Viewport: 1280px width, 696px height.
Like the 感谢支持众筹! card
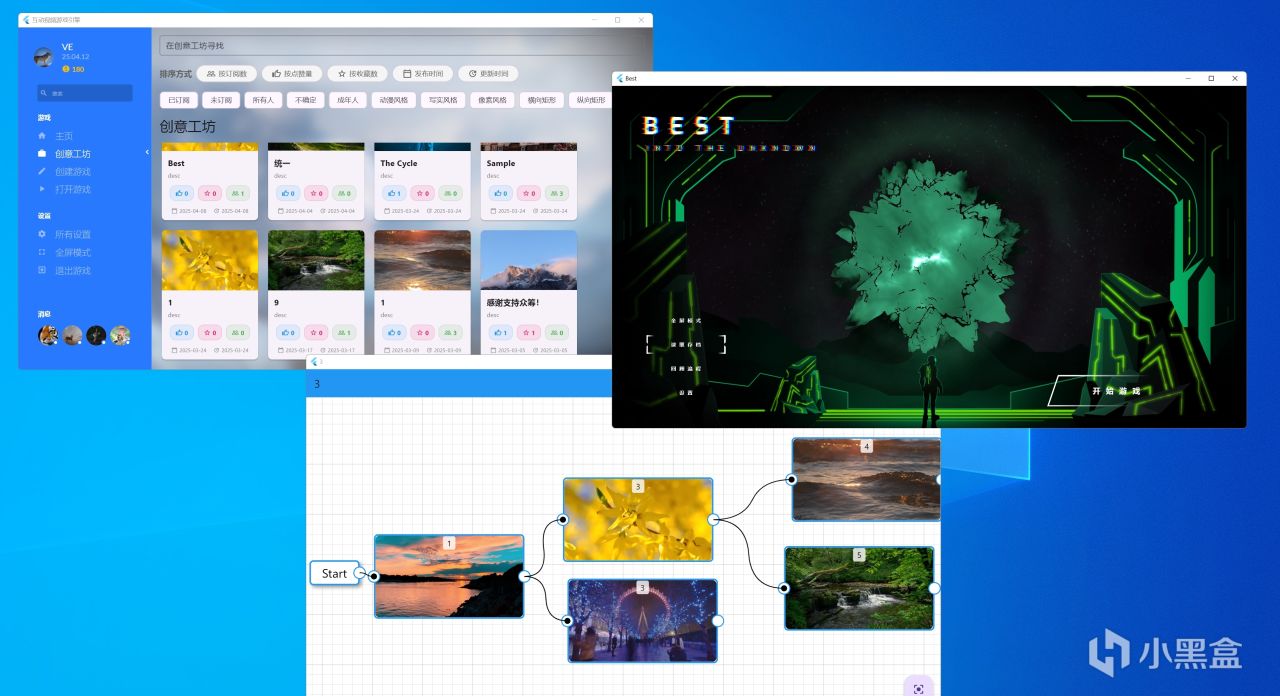(500, 332)
